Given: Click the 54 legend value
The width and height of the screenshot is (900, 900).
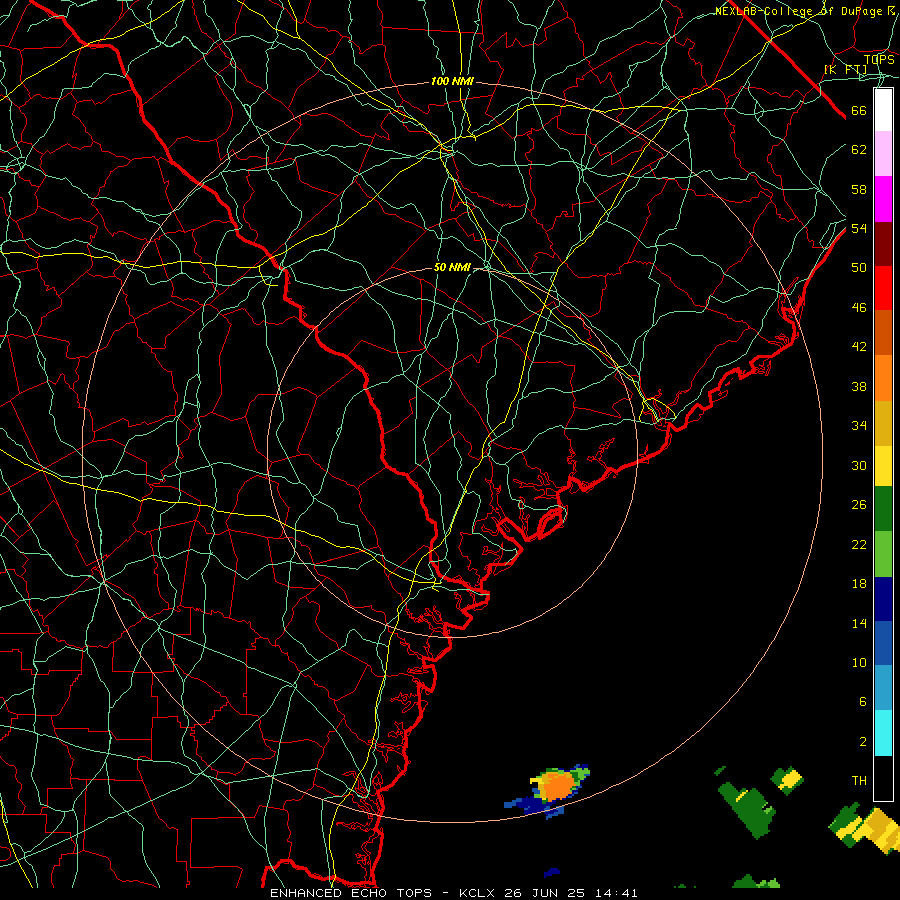Looking at the screenshot, I should point(859,228).
